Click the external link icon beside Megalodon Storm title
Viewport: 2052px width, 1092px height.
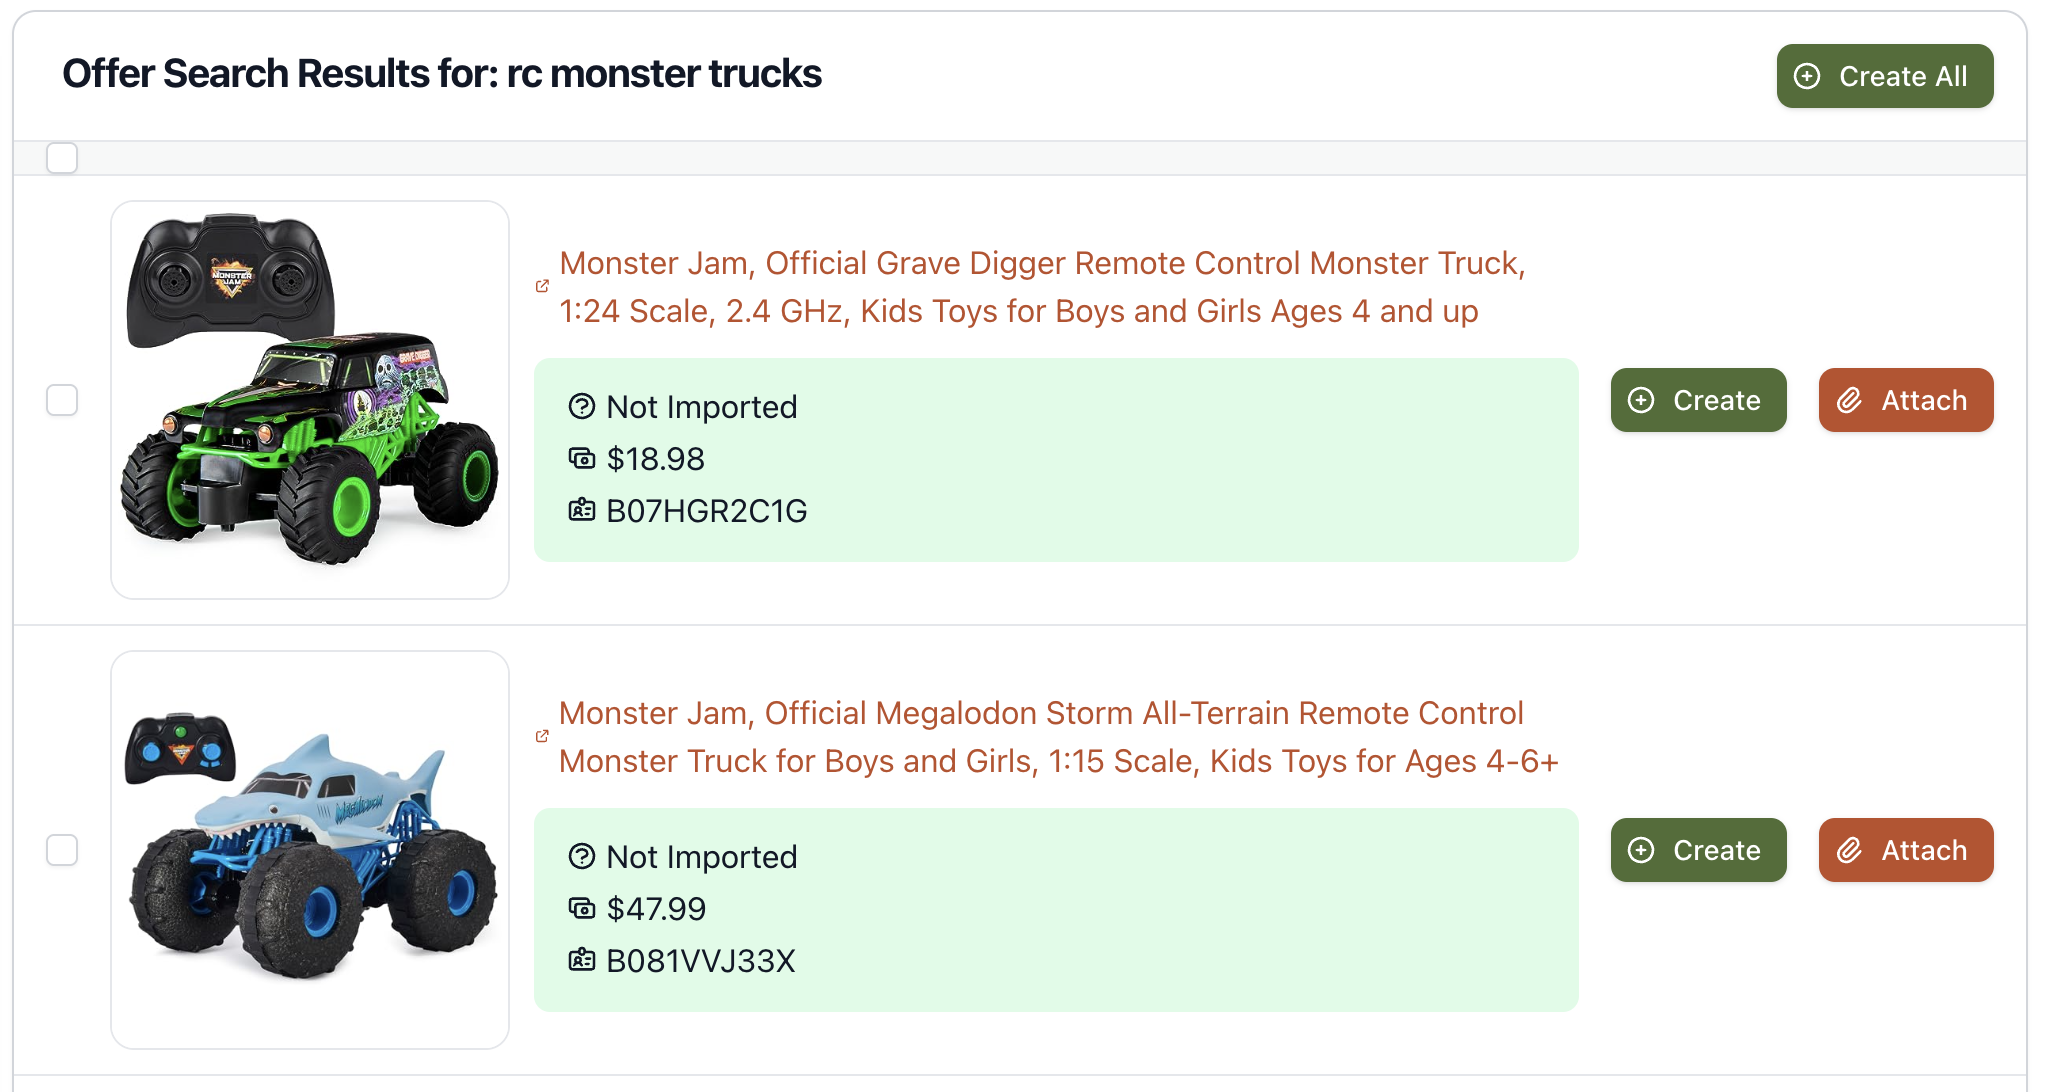pyautogui.click(x=542, y=736)
